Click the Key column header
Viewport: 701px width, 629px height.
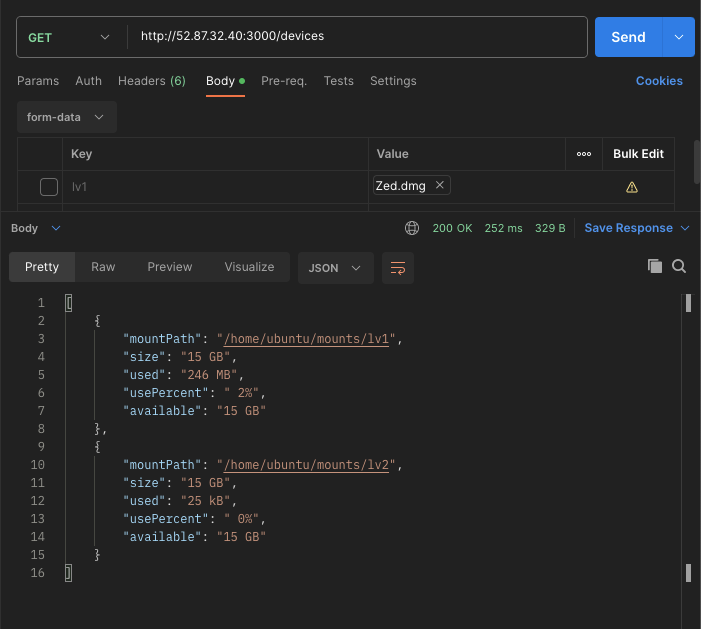click(81, 154)
